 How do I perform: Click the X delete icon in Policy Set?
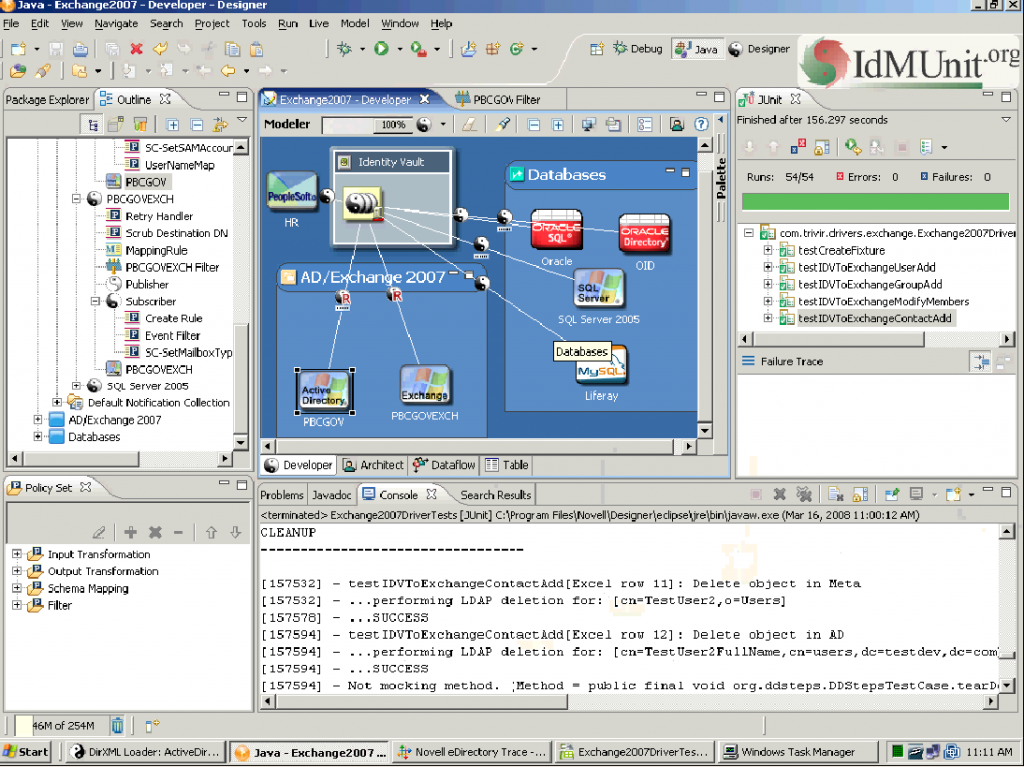click(155, 532)
